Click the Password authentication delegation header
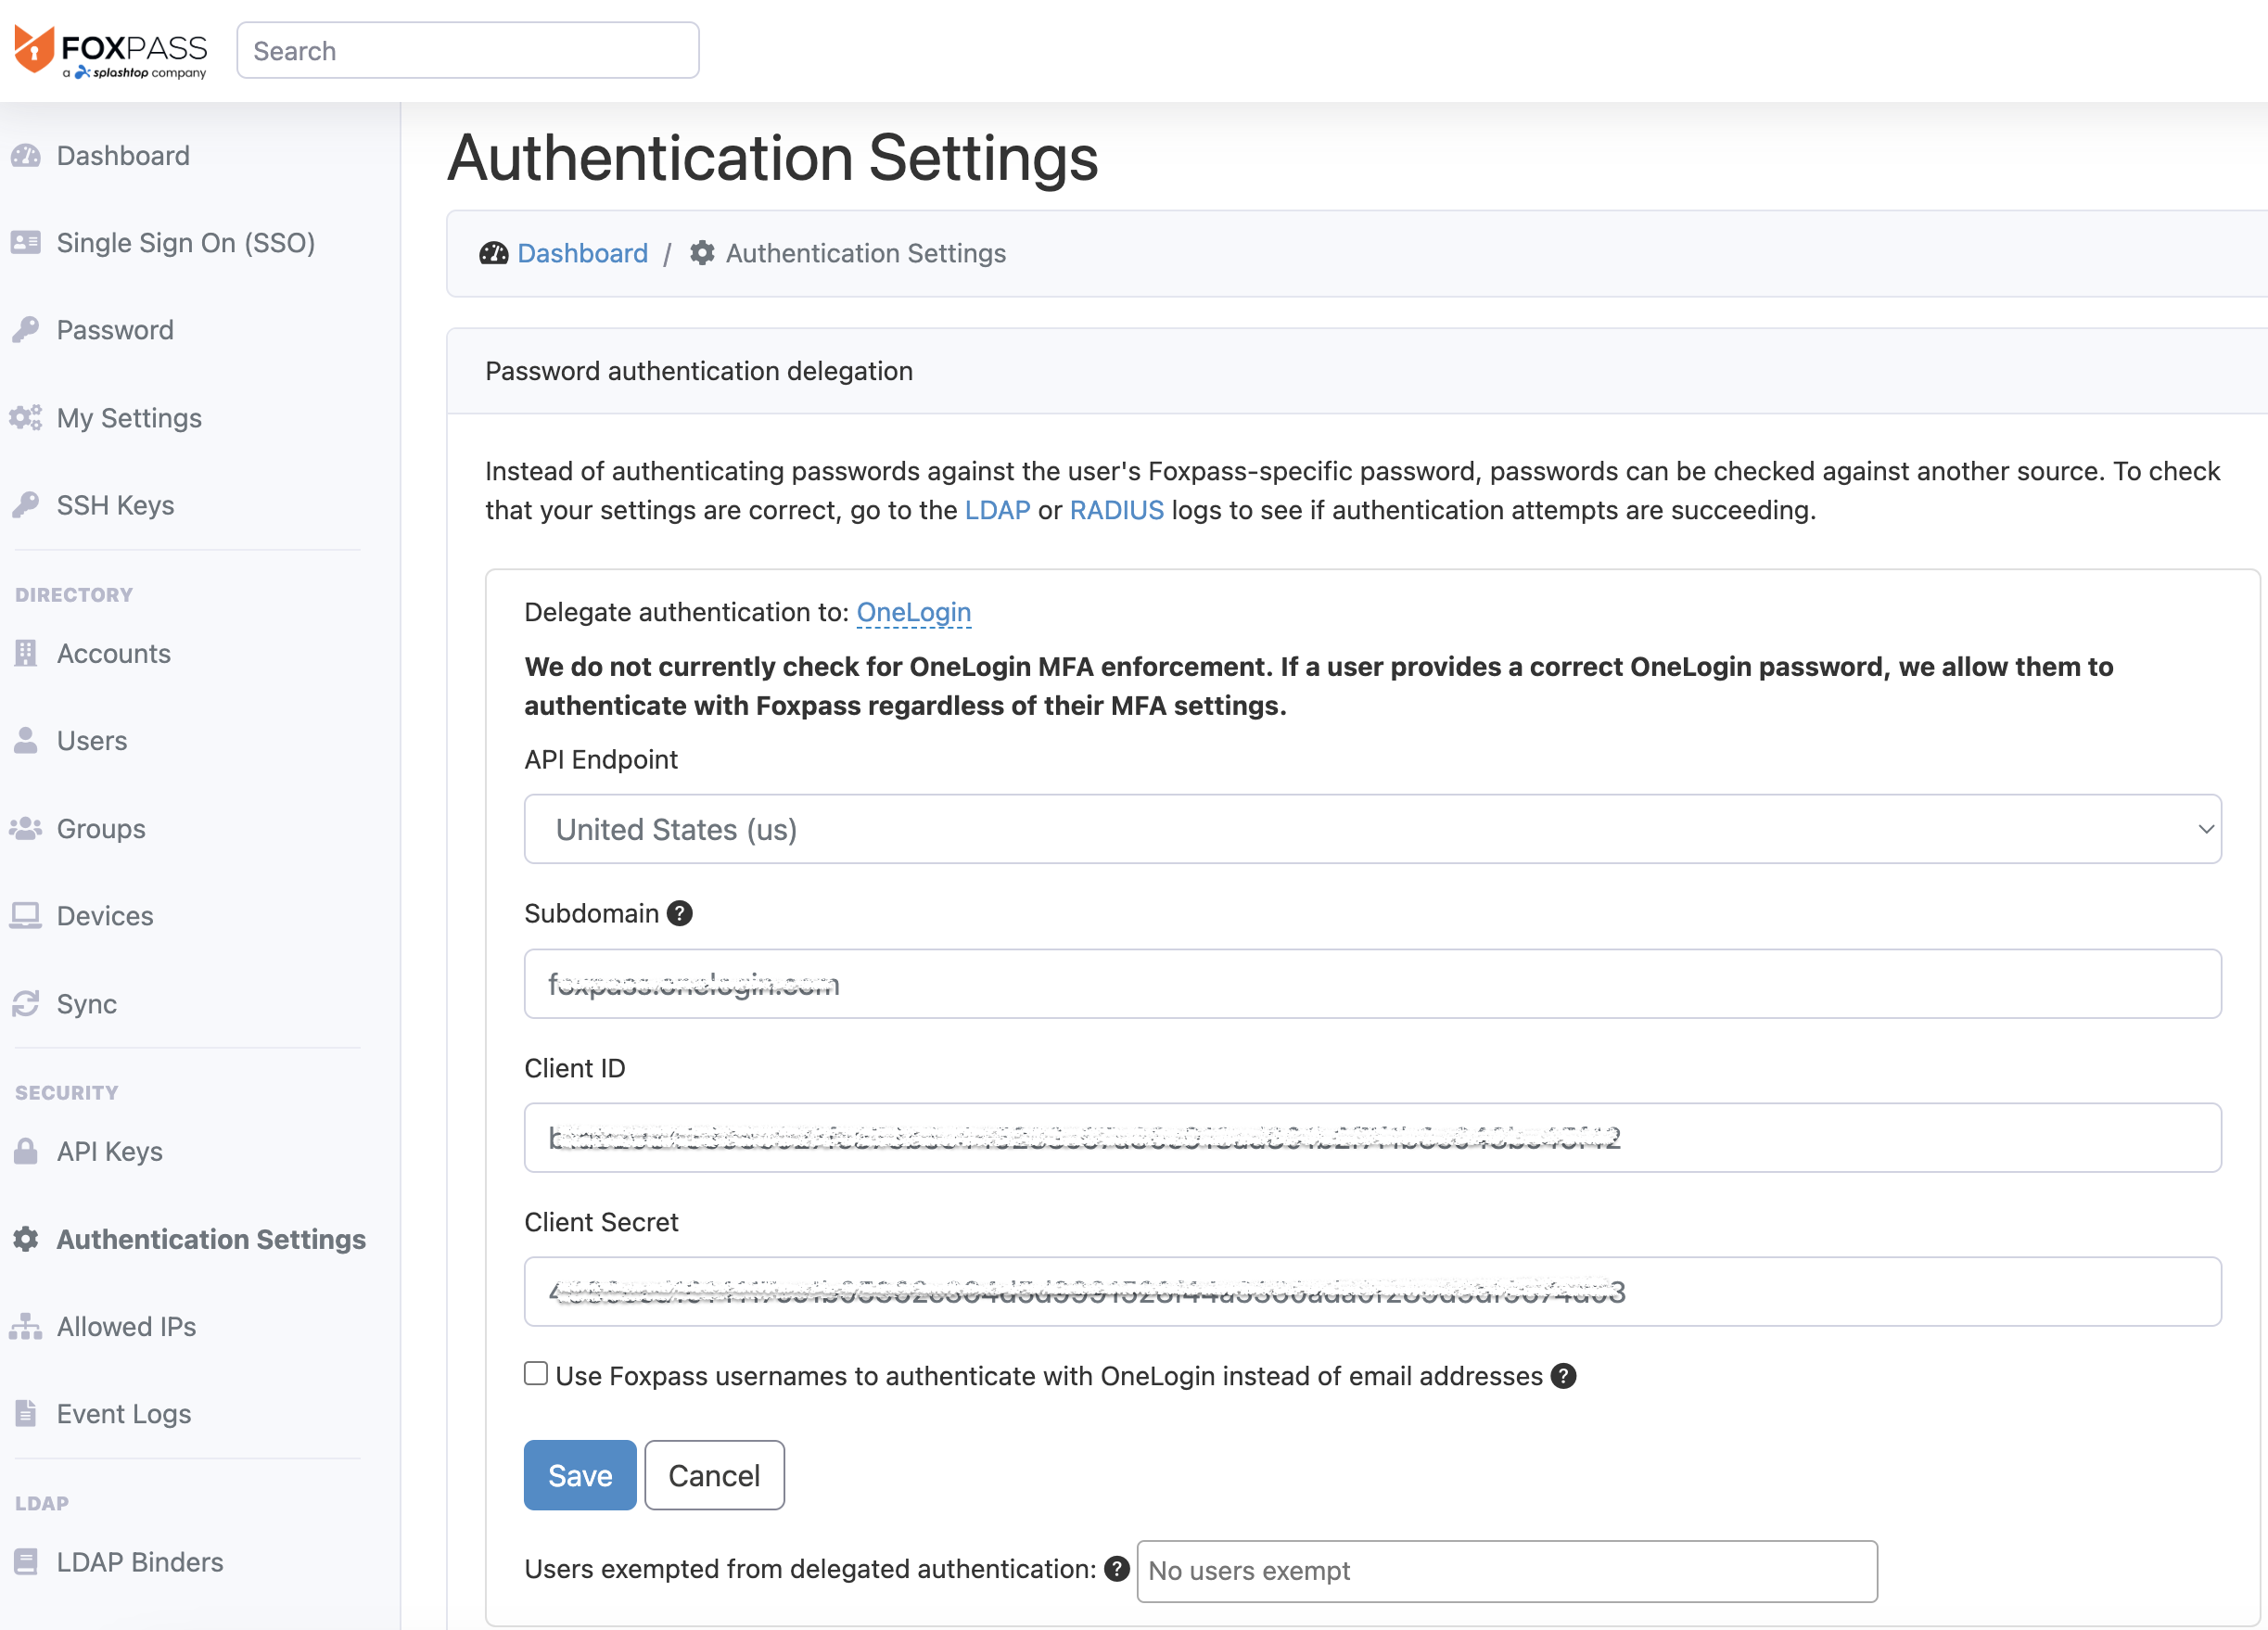 (699, 372)
